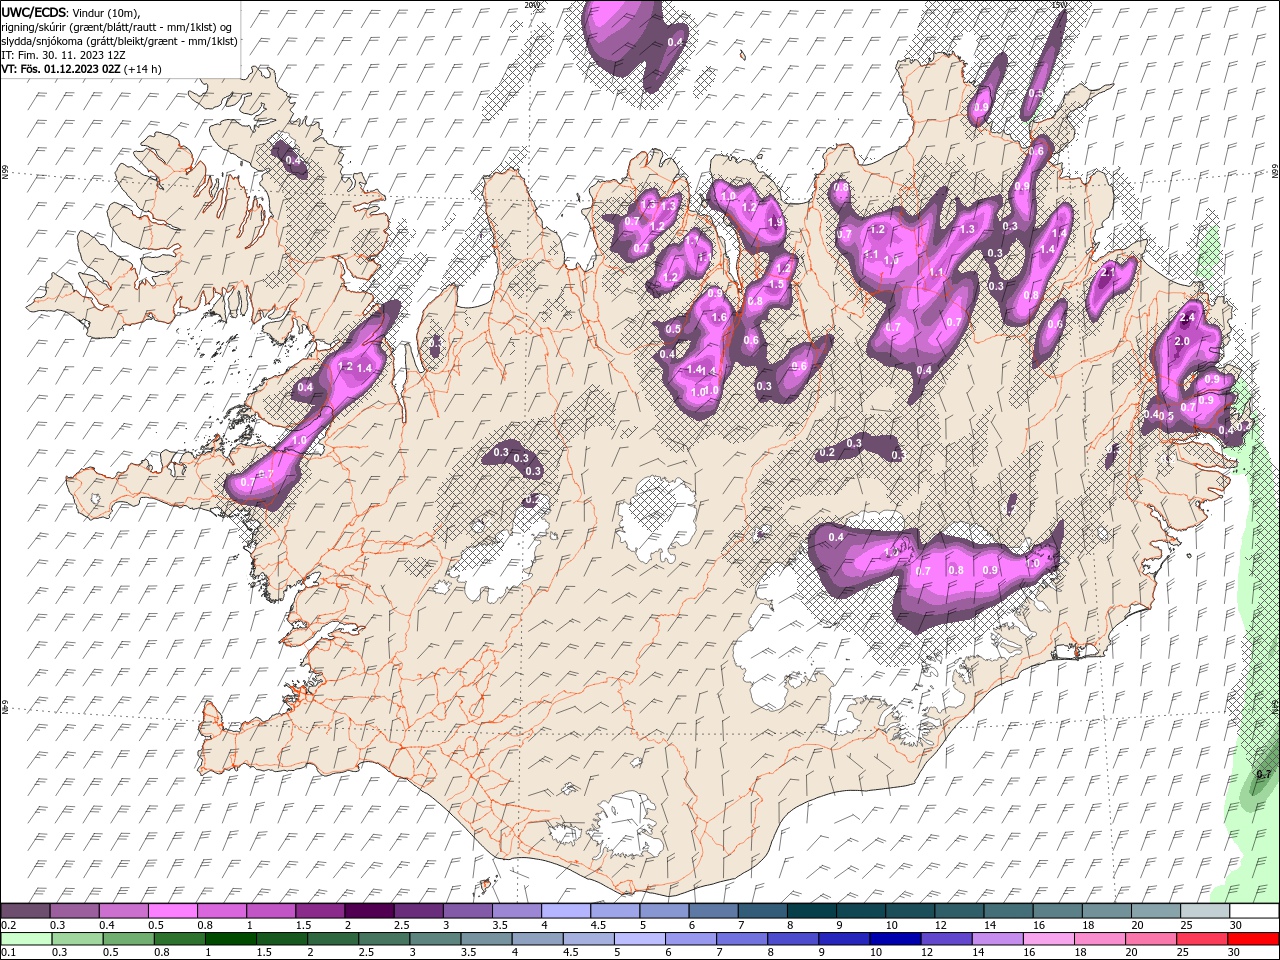This screenshot has width=1280, height=960.
Task: Click the 2.0 snowfall value on map
Action: pos(1181,341)
